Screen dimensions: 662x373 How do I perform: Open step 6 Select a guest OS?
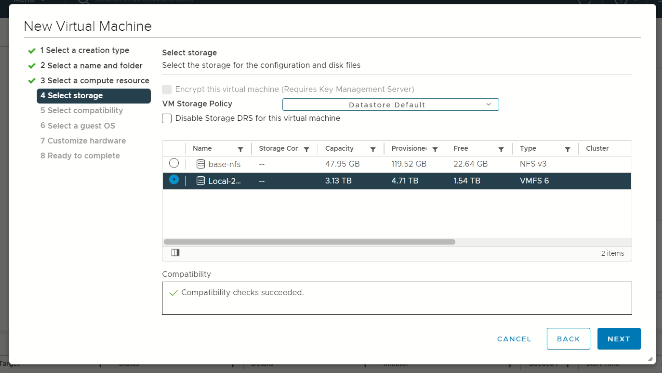(x=78, y=125)
